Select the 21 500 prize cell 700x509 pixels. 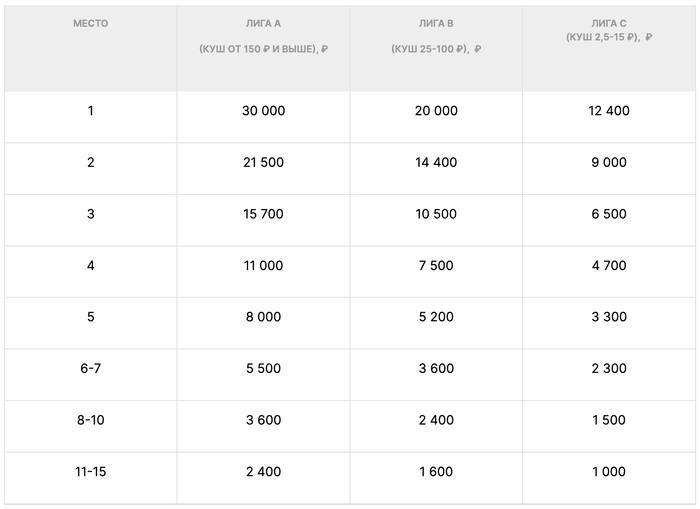click(x=263, y=162)
